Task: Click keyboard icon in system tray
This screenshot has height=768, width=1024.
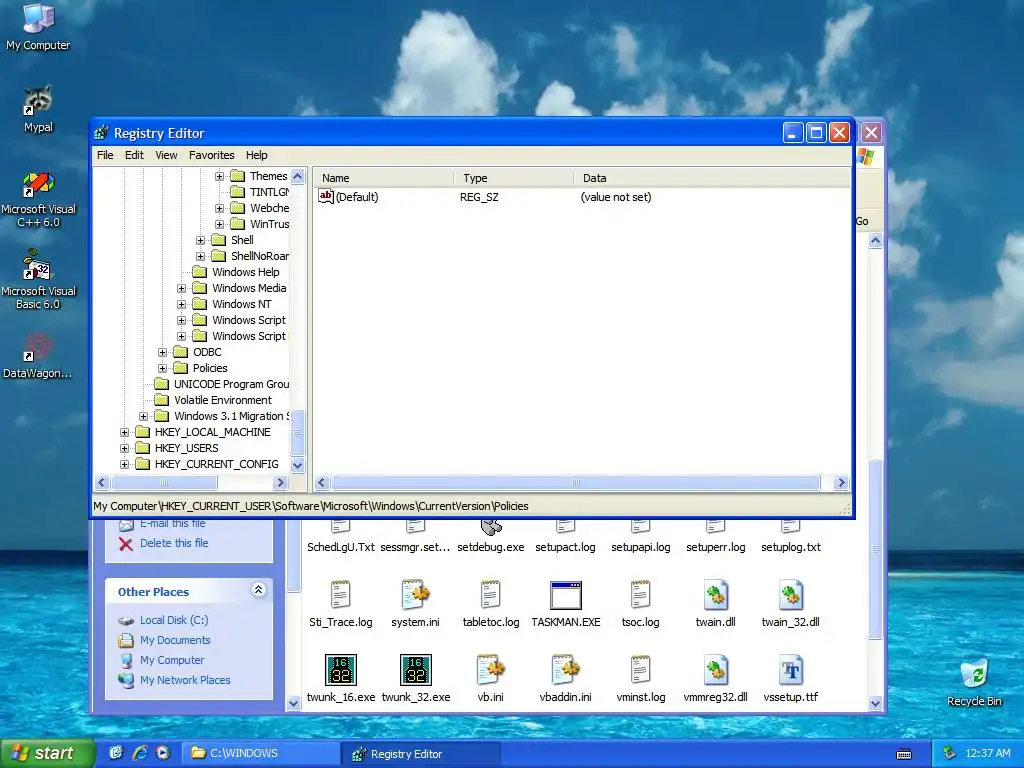Action: coord(904,754)
